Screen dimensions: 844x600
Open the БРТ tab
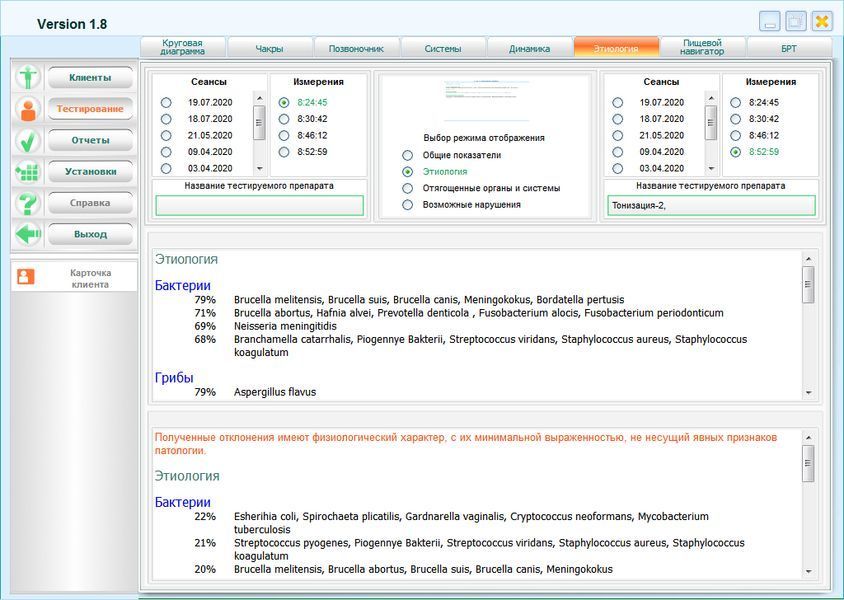tap(789, 47)
